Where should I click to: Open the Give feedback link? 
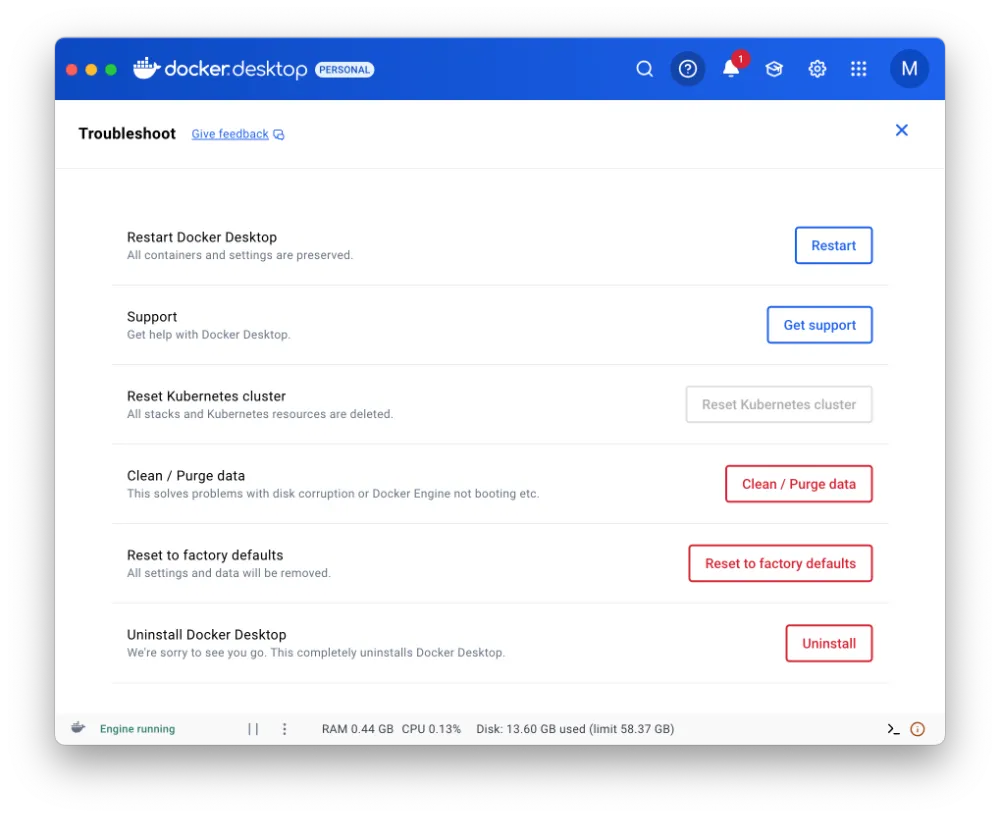[x=230, y=134]
